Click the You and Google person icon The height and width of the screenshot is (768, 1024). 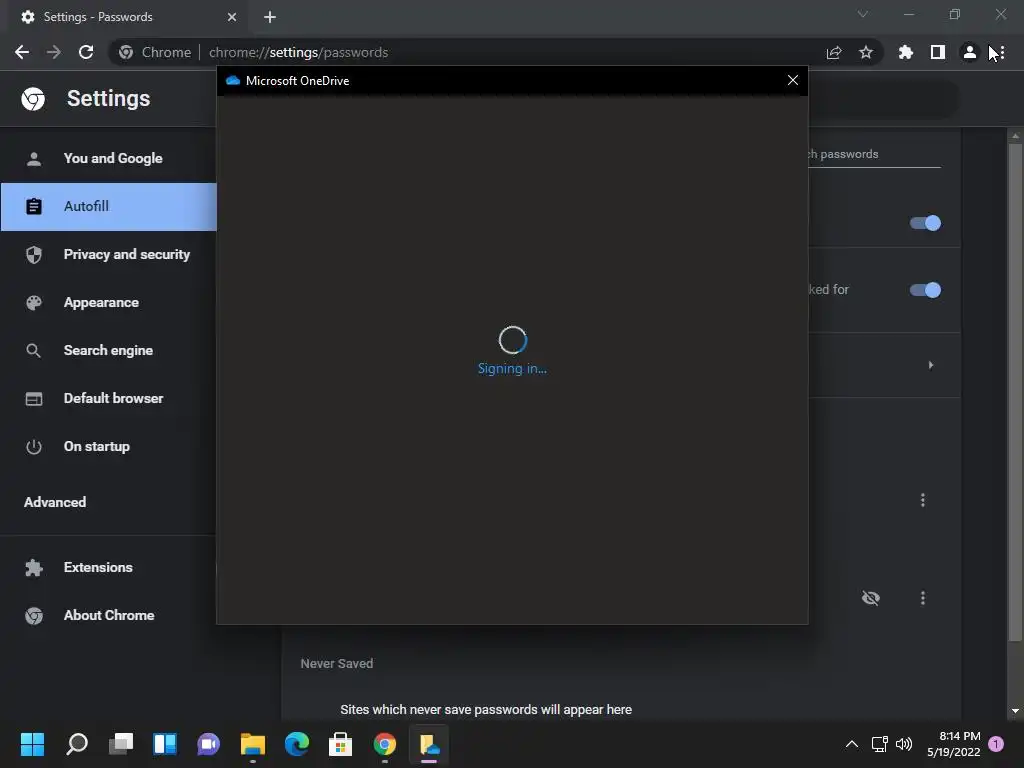pos(34,158)
